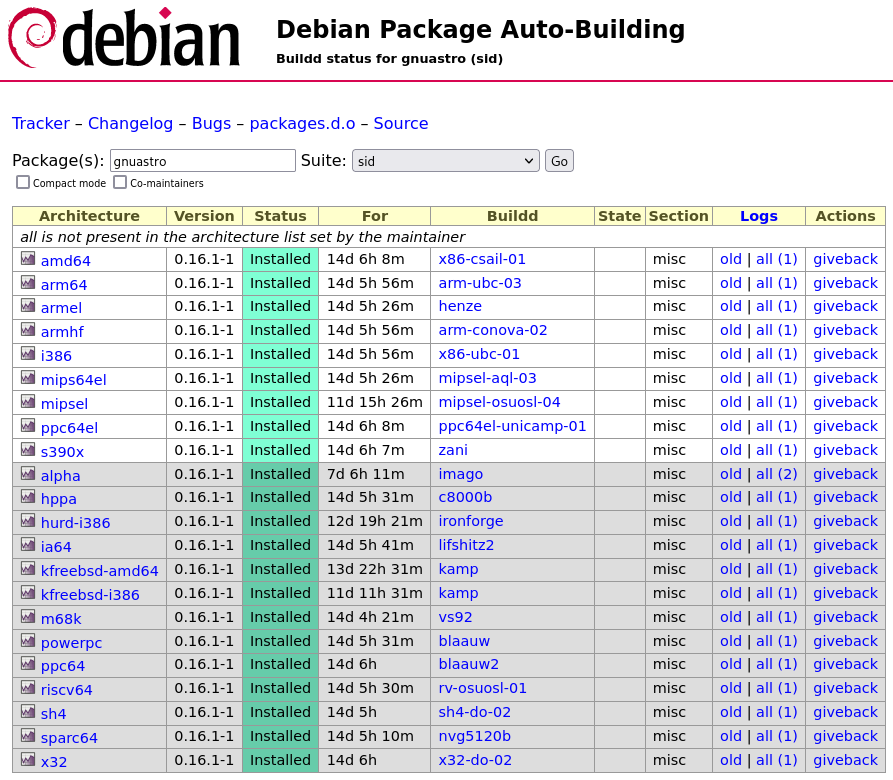Viewport: 893px width, 780px height.
Task: Open the graph icon next to x32
Action: (x=28, y=760)
